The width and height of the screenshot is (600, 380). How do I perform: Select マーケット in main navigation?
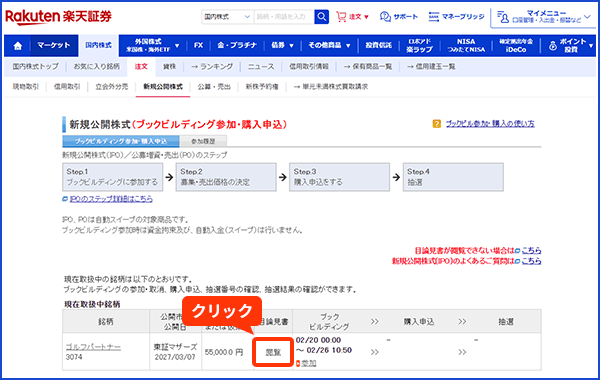pos(54,46)
